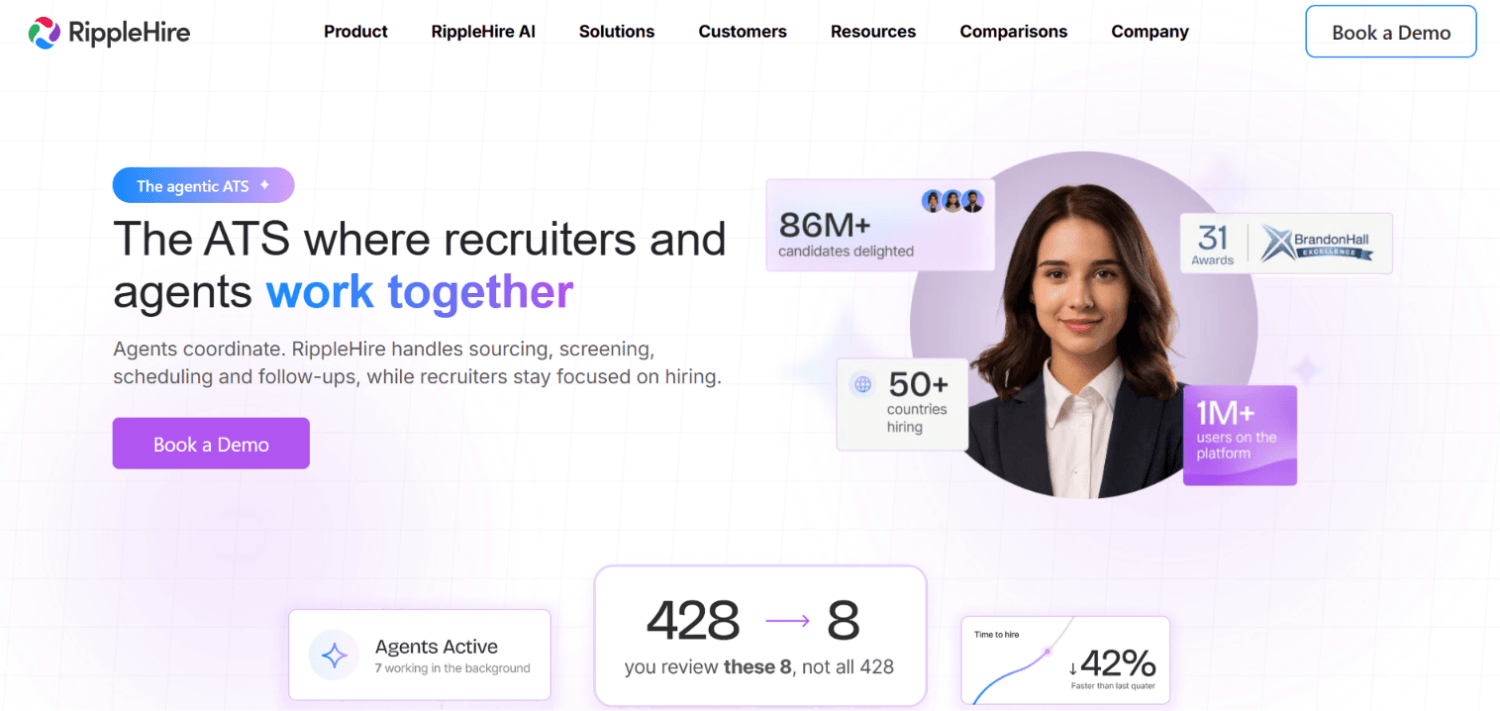The image size is (1500, 711).
Task: Click the agentic ATS badge
Action: point(203,186)
